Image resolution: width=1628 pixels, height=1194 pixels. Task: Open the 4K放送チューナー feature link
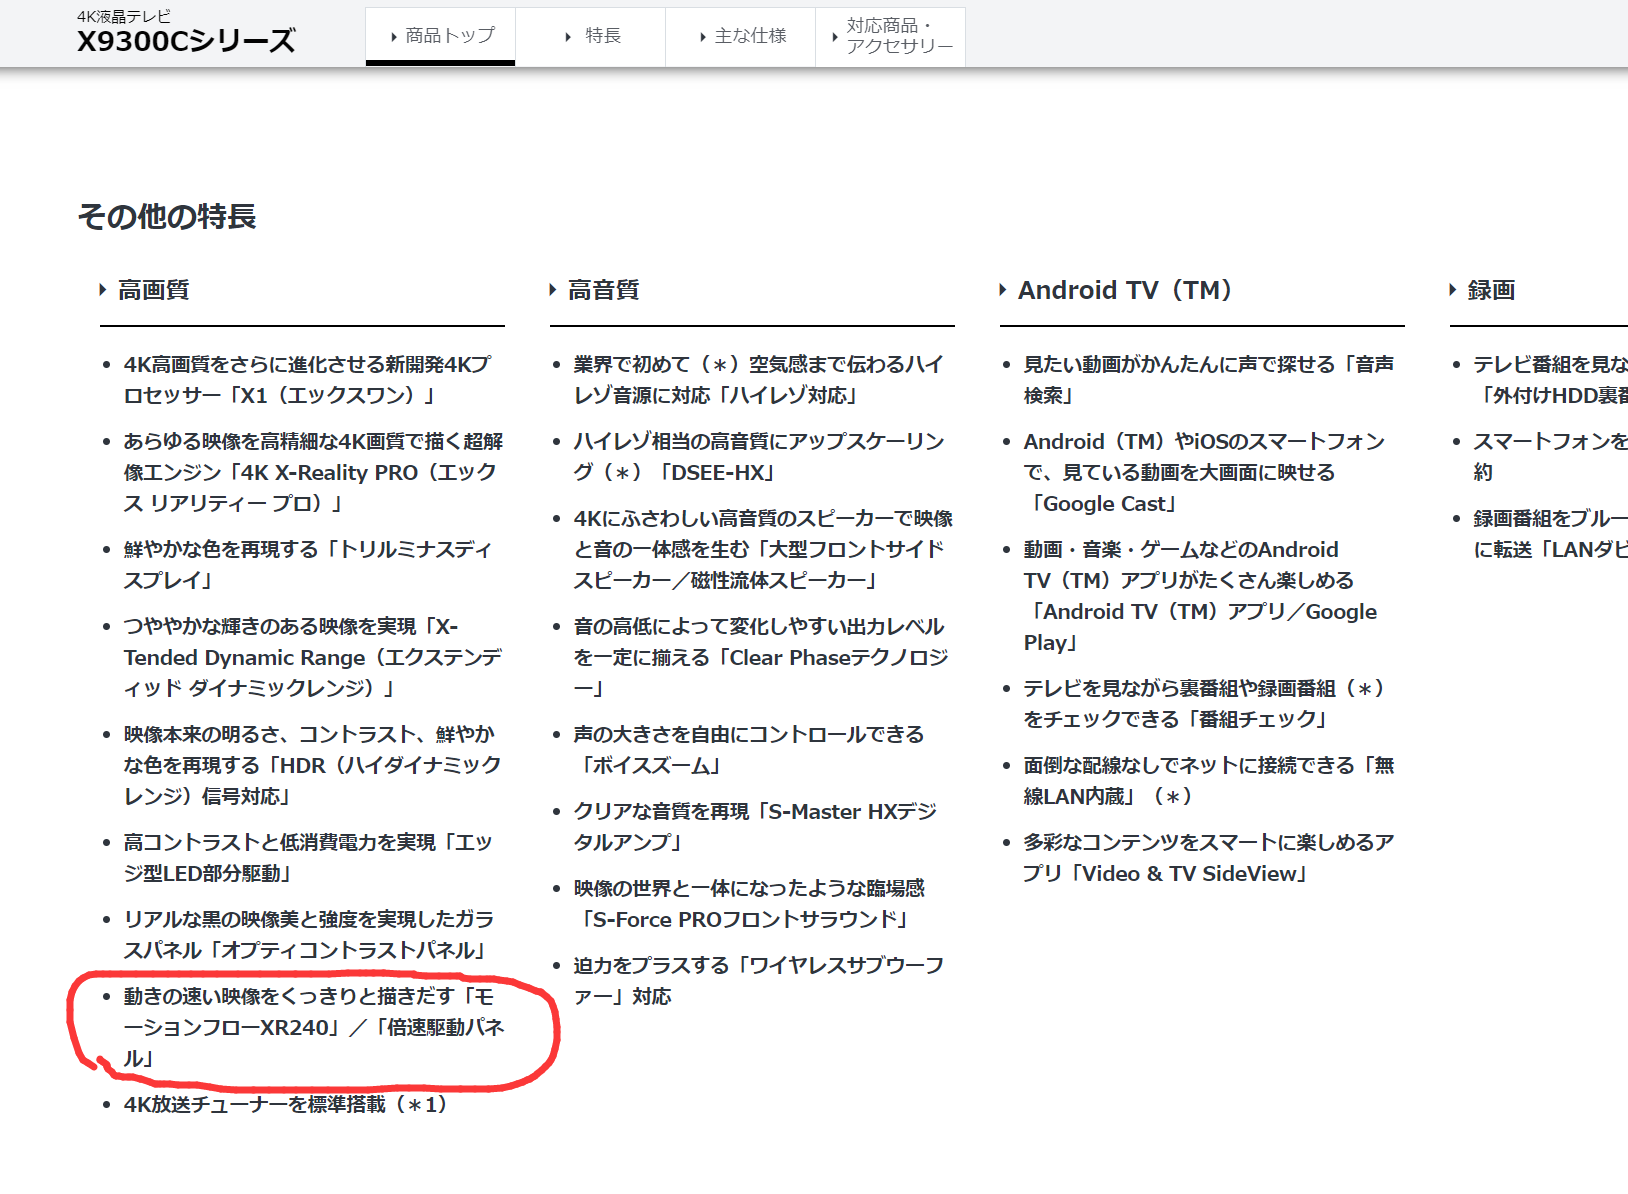click(x=284, y=1104)
